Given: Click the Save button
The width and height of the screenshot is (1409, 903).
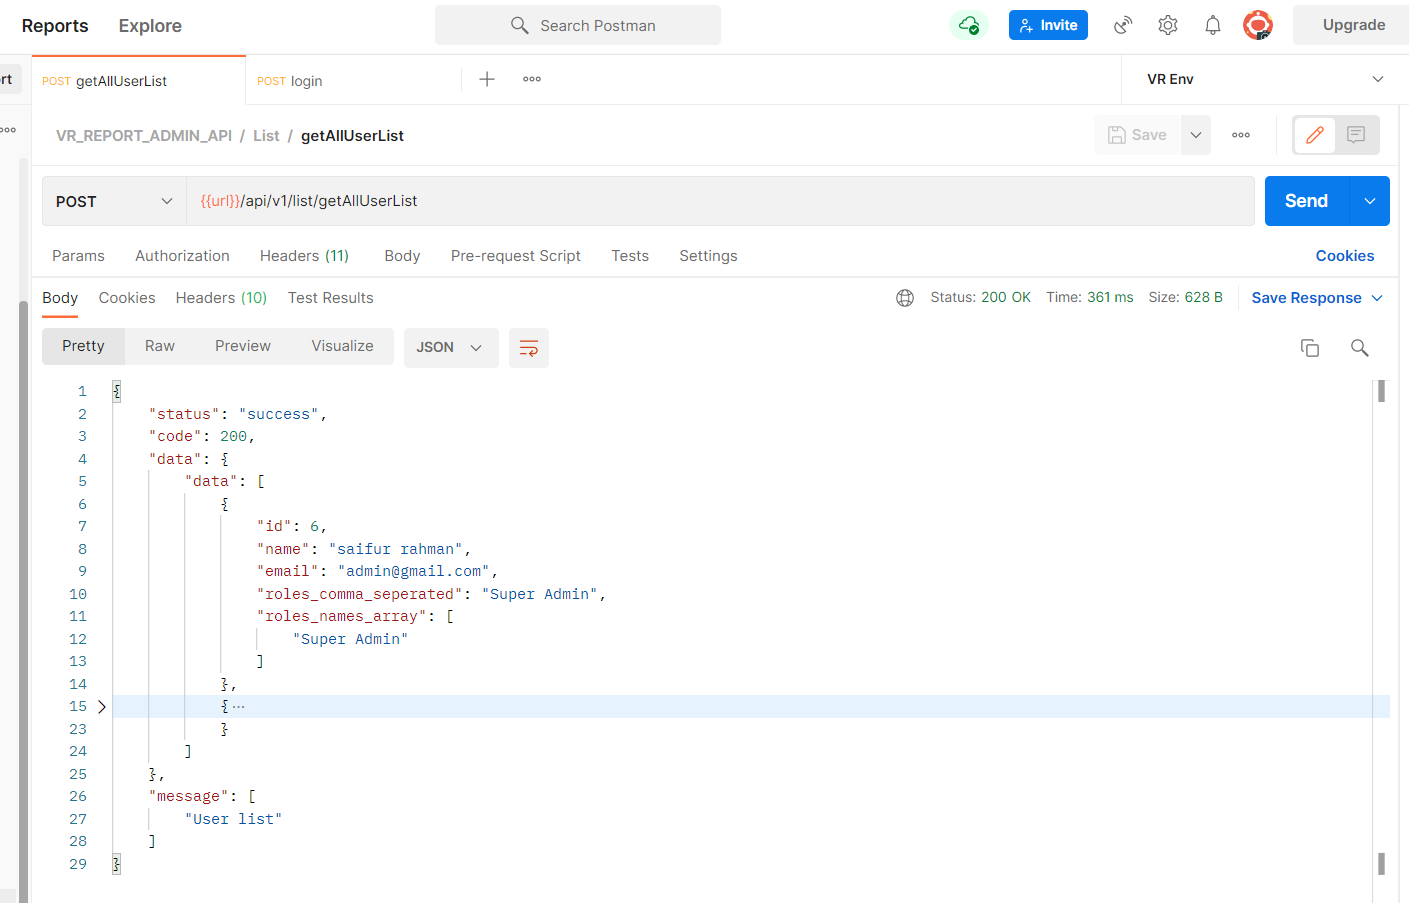Looking at the screenshot, I should [x=1137, y=135].
